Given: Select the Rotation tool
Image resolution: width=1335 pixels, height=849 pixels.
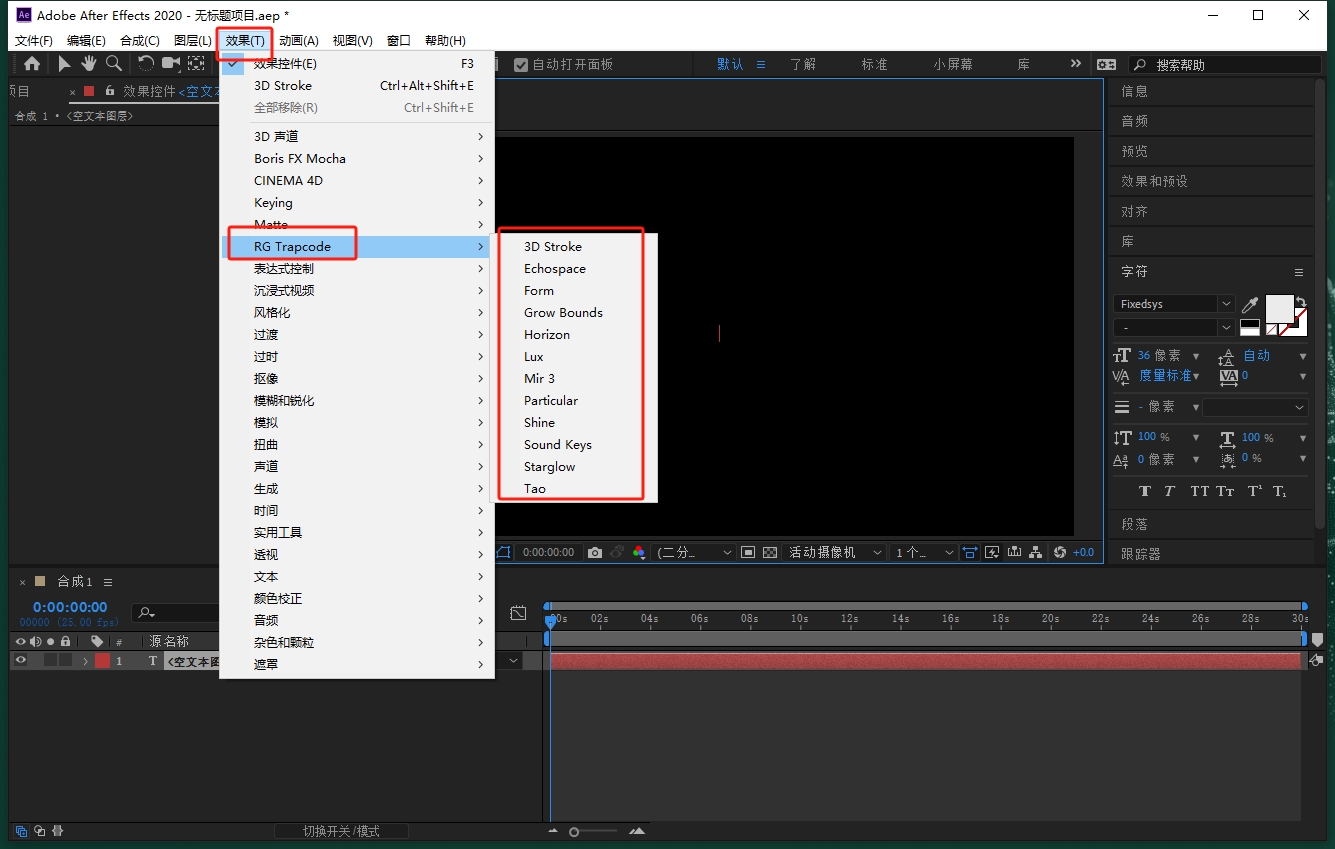Looking at the screenshot, I should click(x=146, y=64).
